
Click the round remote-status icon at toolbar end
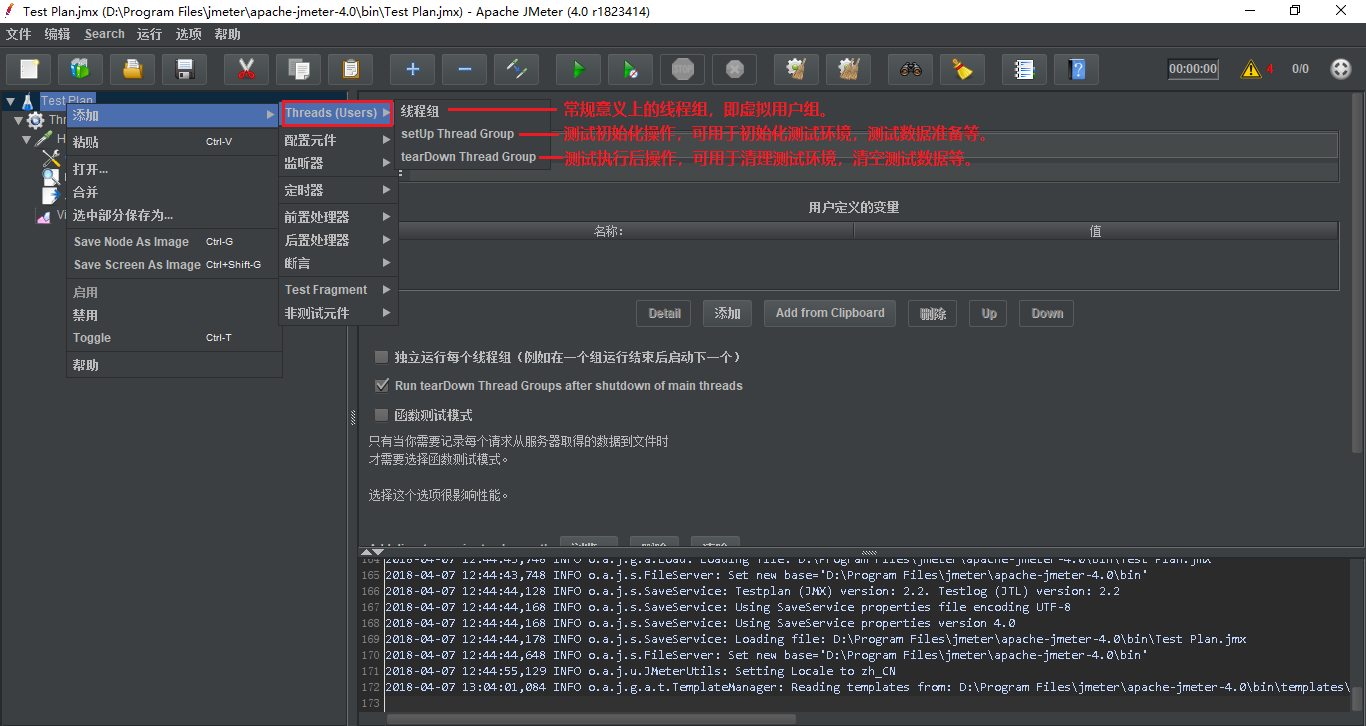click(1341, 69)
